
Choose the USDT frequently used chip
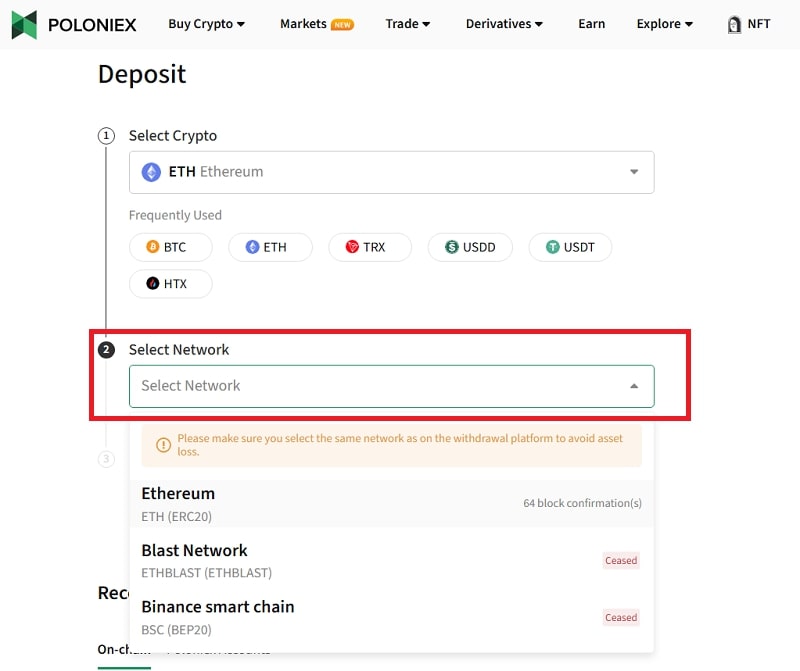[569, 247]
